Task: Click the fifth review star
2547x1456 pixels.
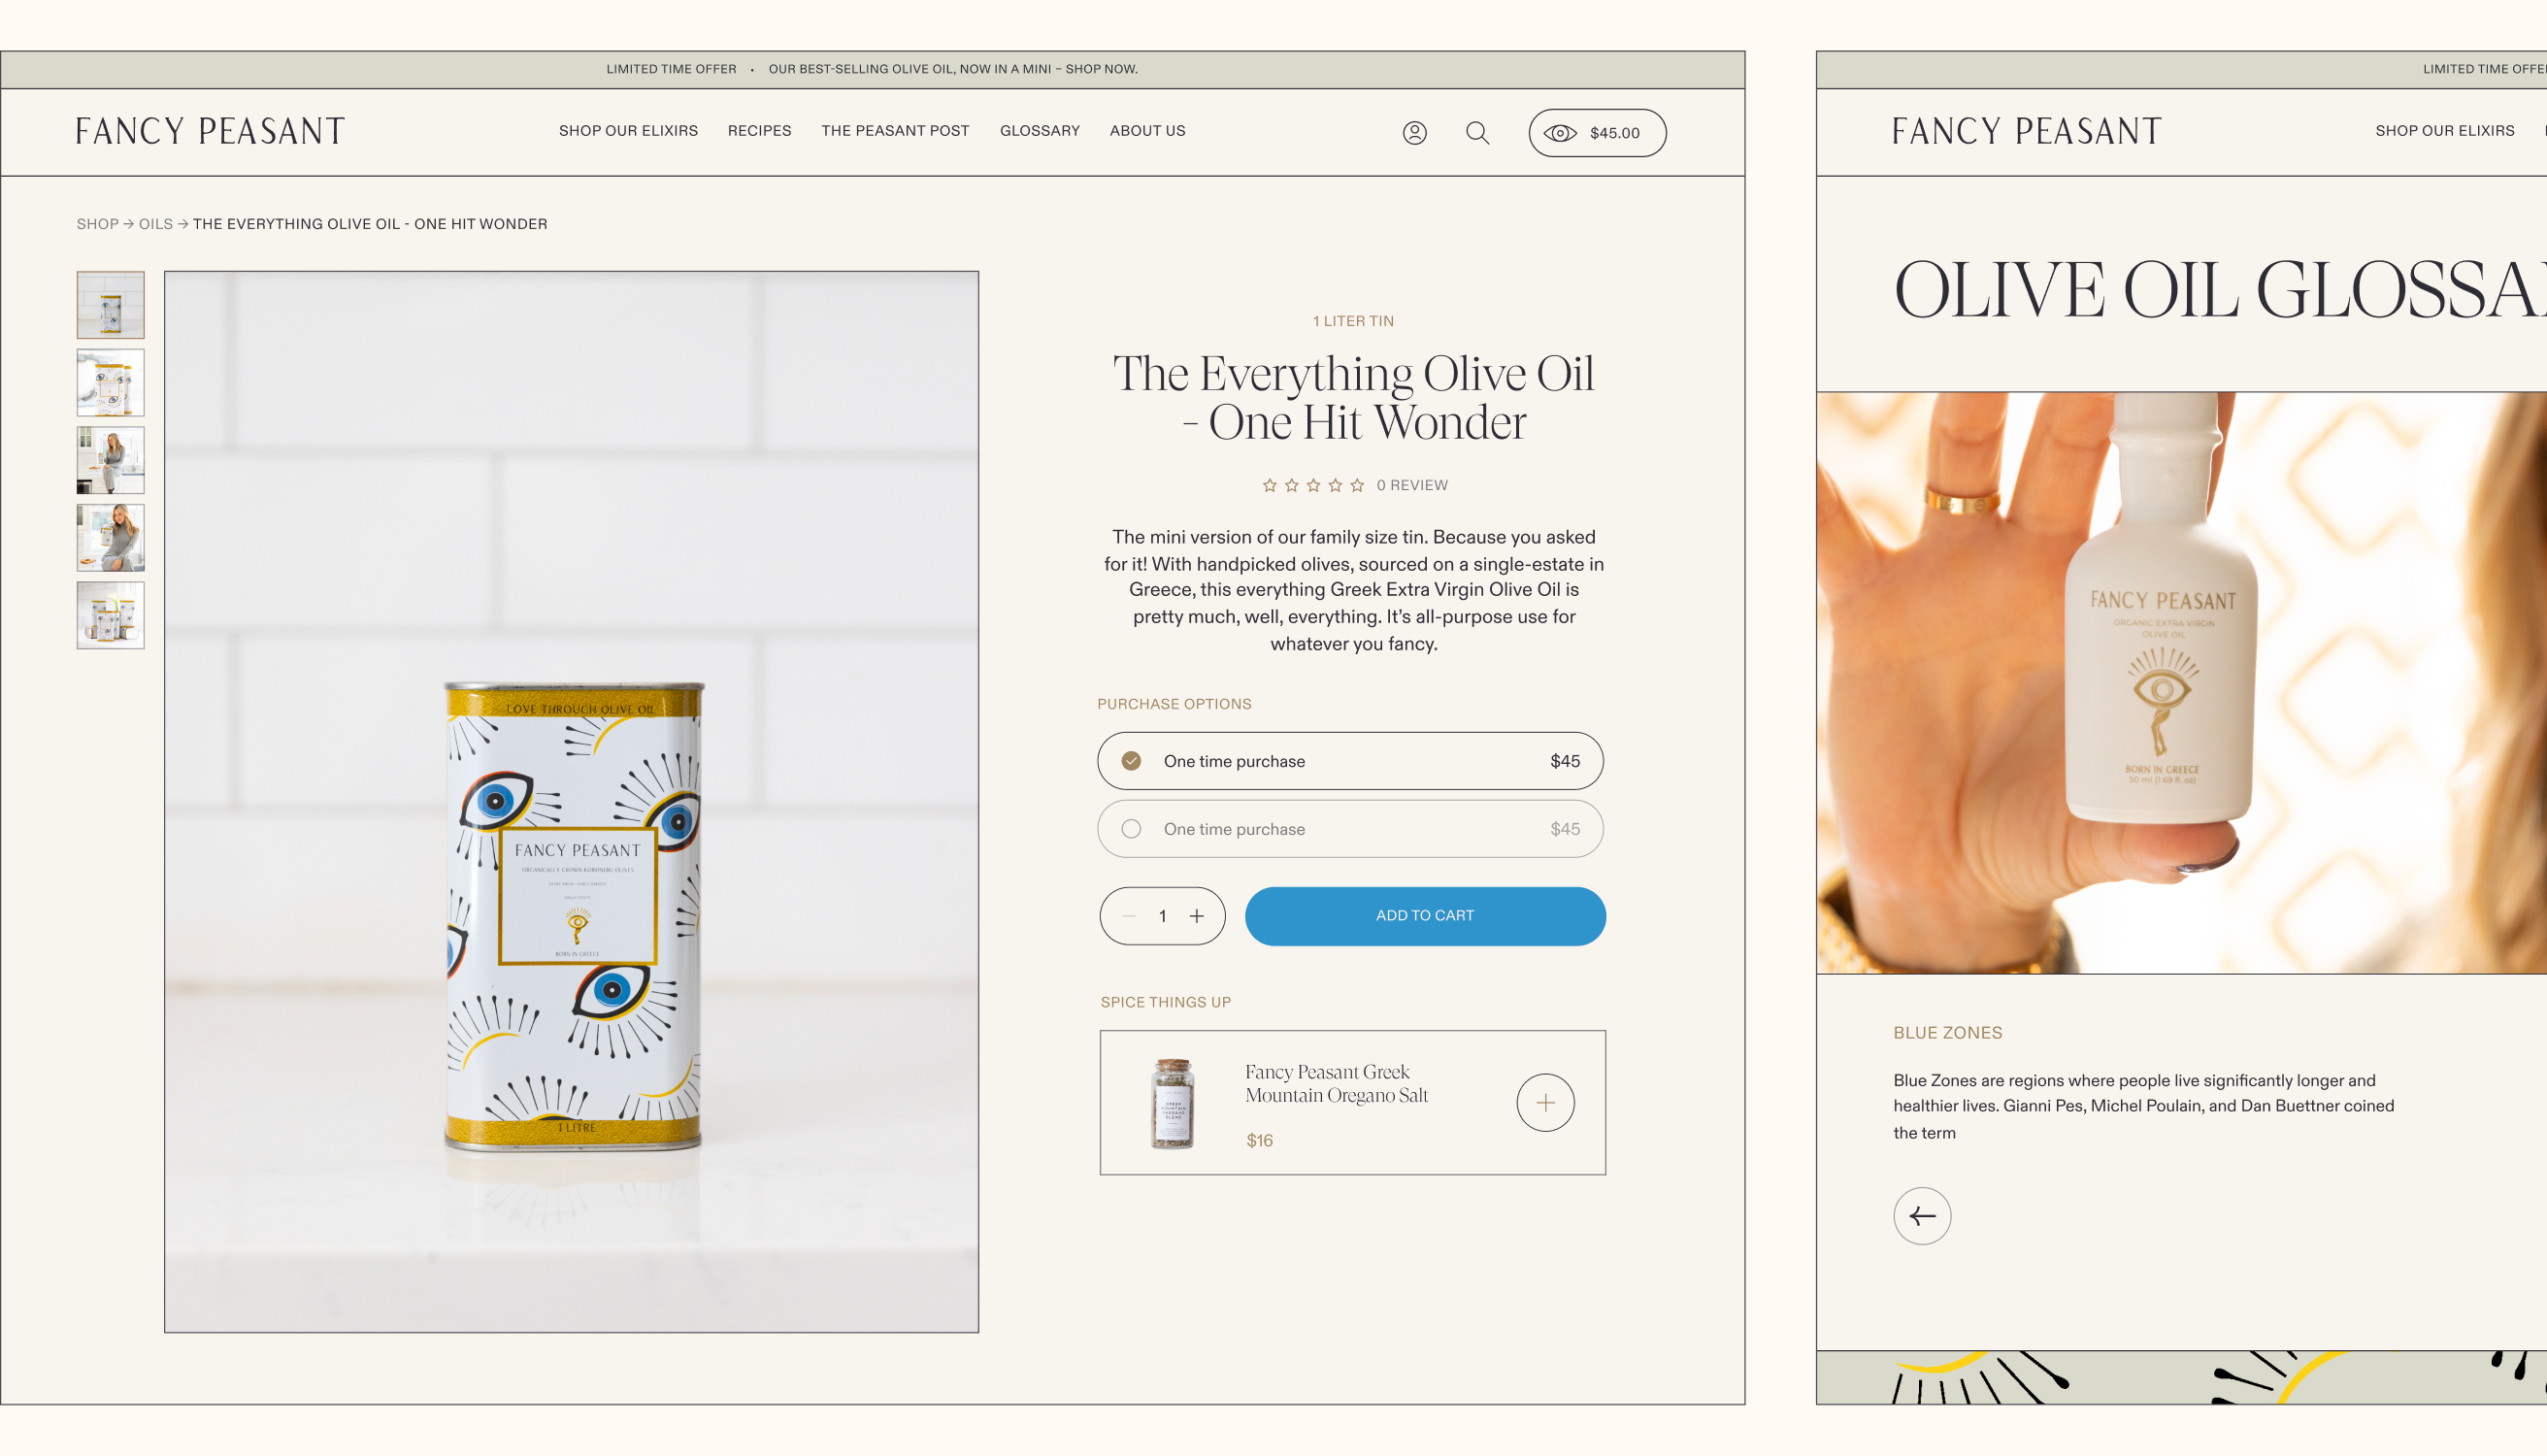Action: (1357, 485)
